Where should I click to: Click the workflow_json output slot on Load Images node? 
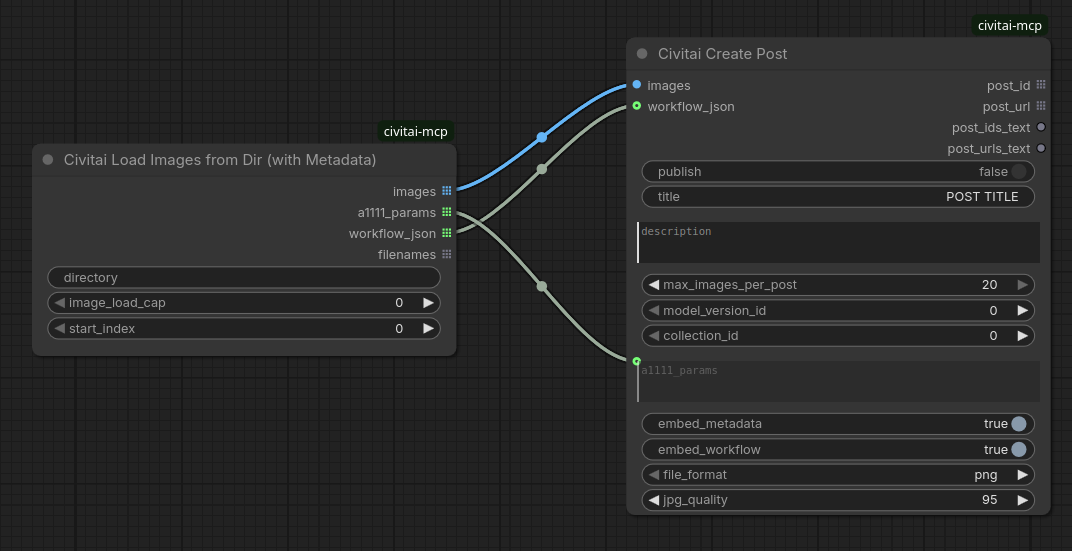(446, 233)
